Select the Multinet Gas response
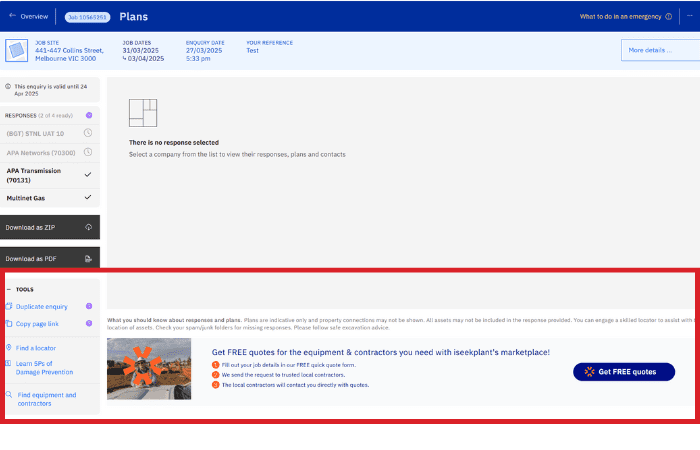Screen dimensions: 700x450 point(28,197)
